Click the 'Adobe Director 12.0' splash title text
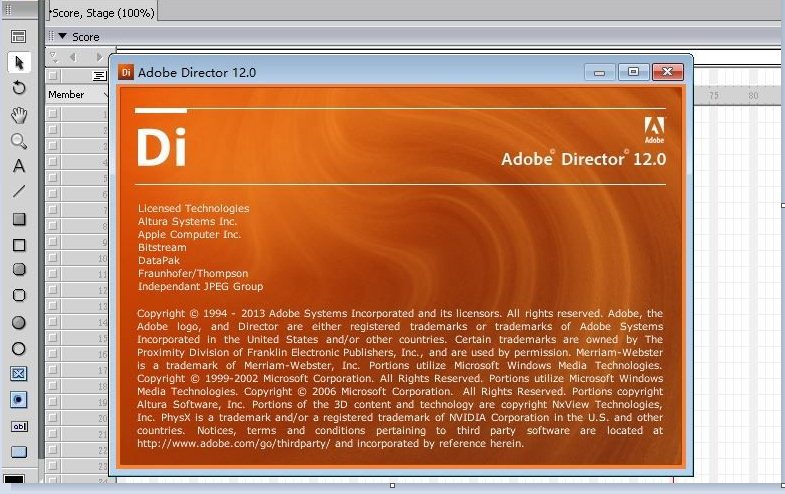 click(584, 159)
